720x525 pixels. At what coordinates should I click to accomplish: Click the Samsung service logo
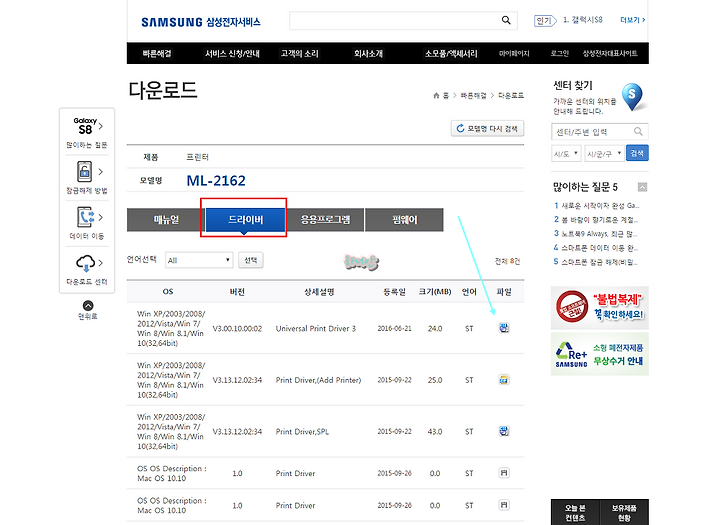201,22
